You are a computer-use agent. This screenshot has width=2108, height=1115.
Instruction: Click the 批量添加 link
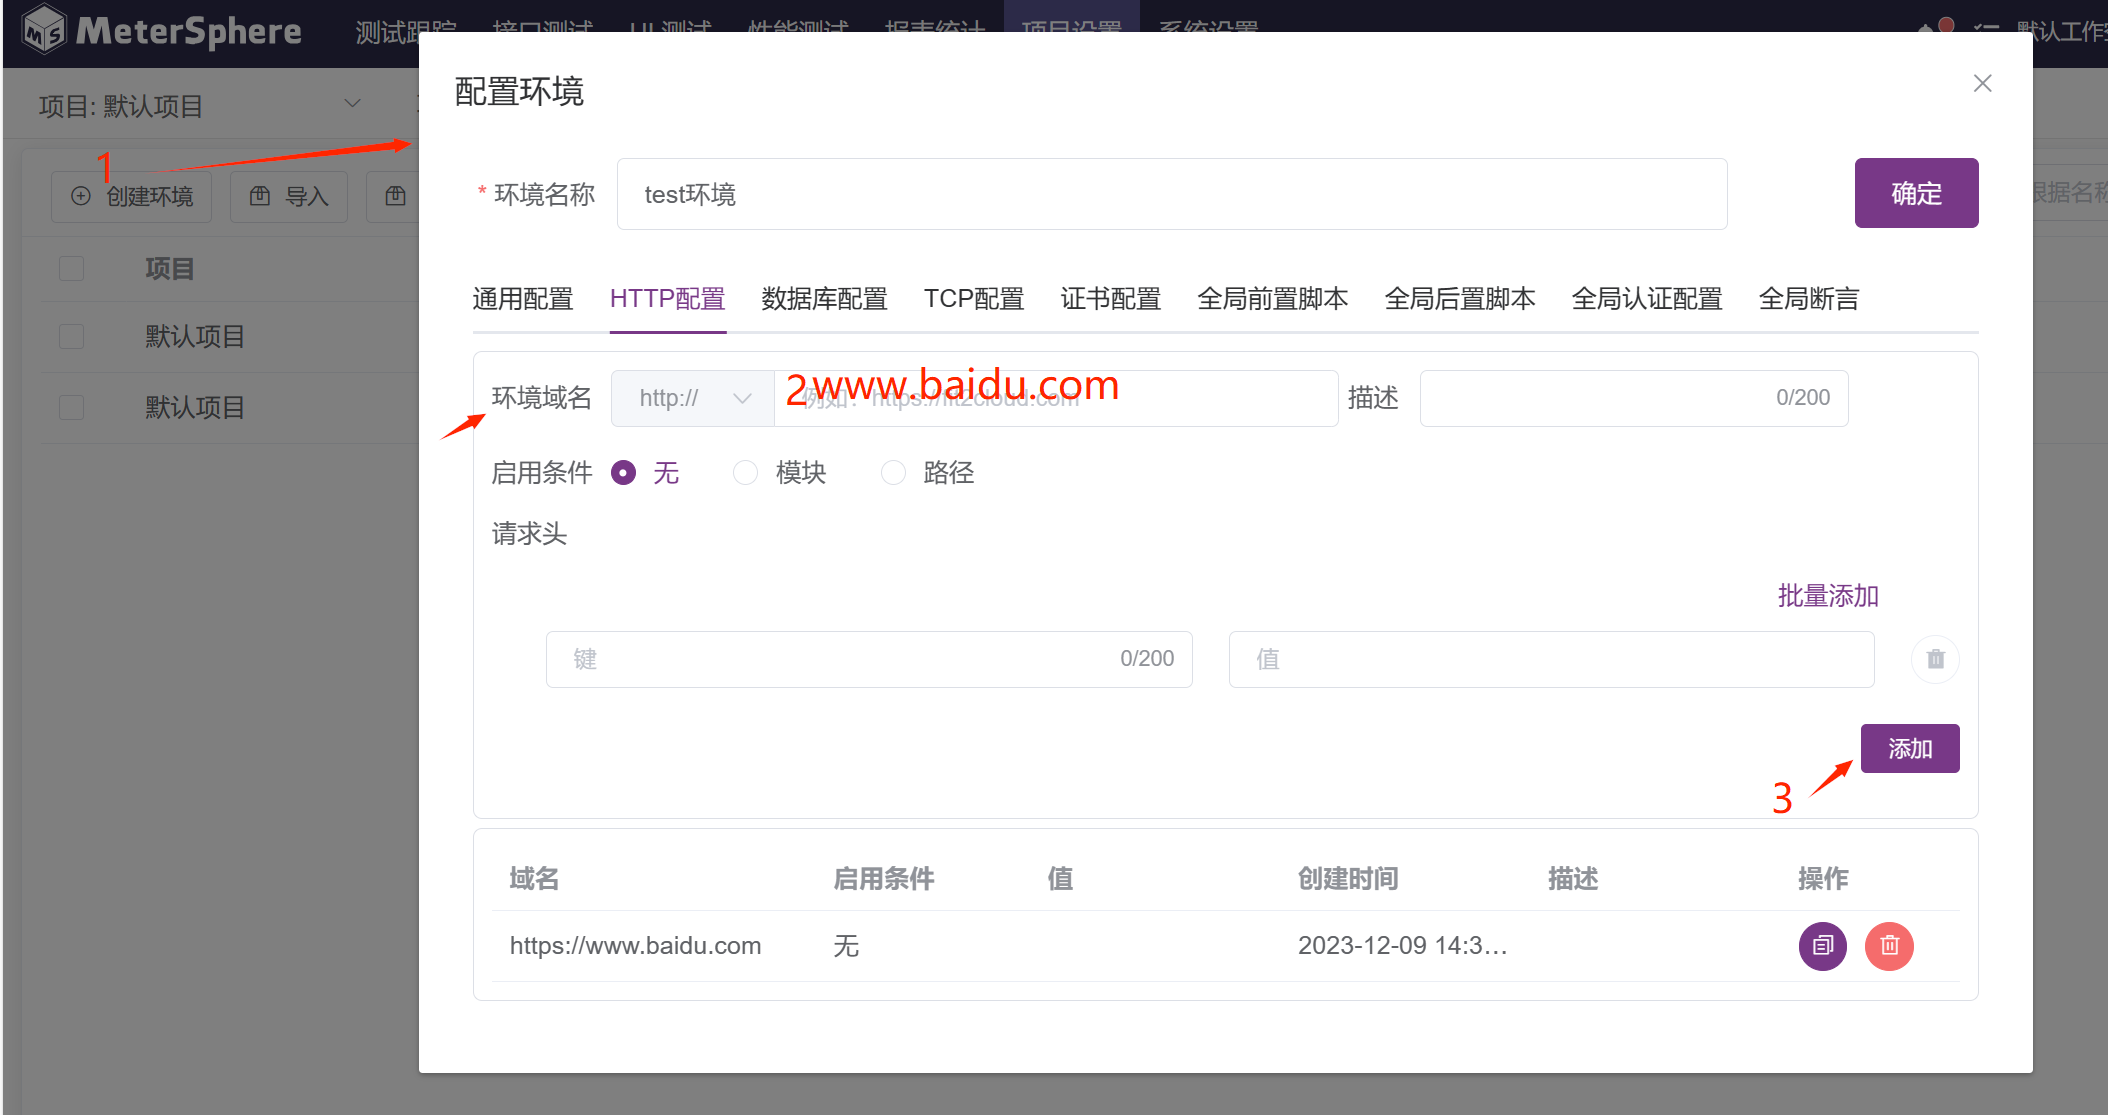coord(1827,596)
